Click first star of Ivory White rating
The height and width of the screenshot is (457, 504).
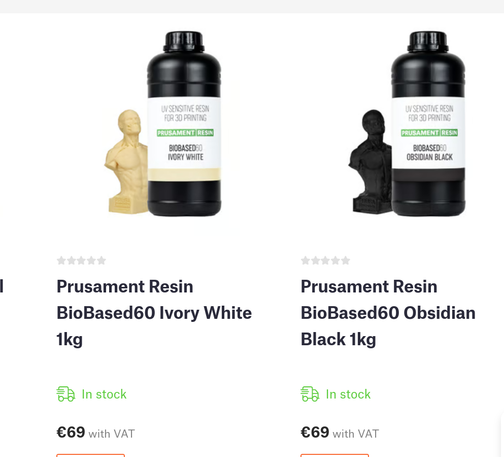(61, 260)
